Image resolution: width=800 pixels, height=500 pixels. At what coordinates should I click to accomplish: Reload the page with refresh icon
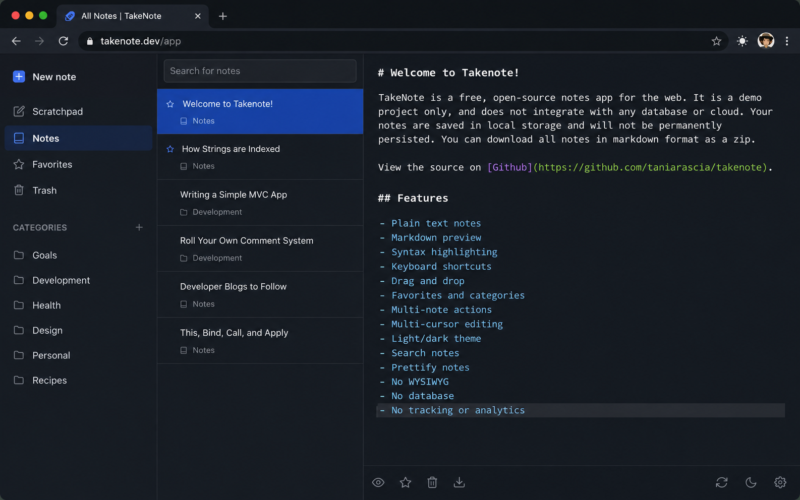click(x=63, y=41)
